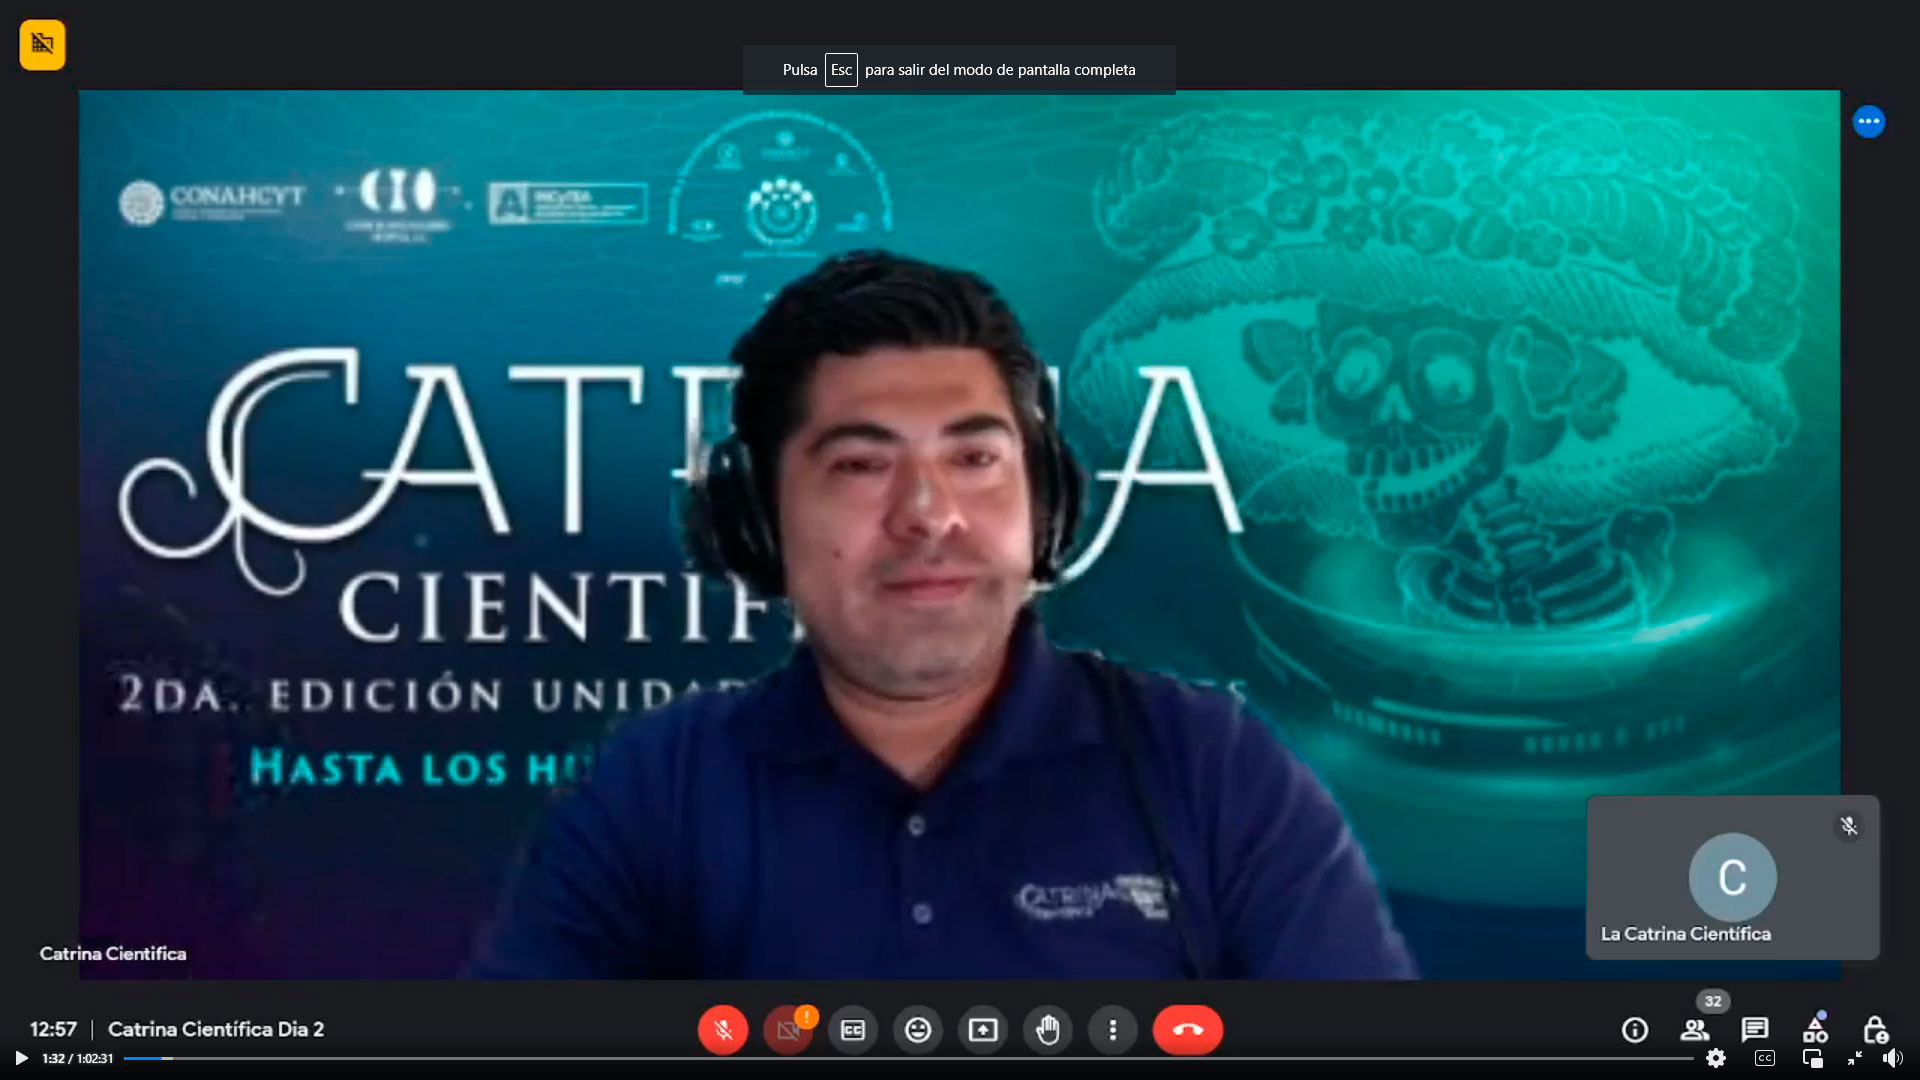Click the participant avatar letter C

pyautogui.click(x=1733, y=877)
